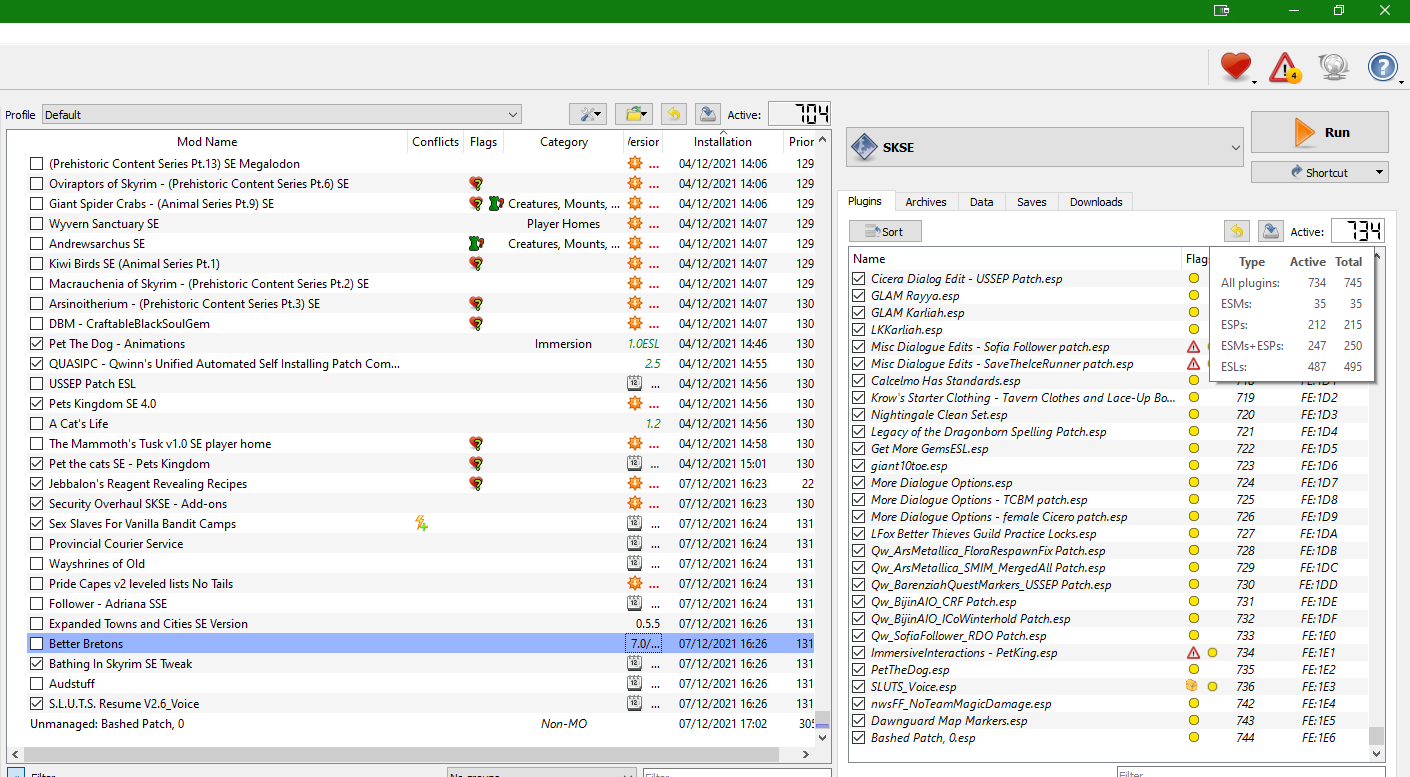Click the lightning conflict icon in Conflicts column

click(421, 524)
